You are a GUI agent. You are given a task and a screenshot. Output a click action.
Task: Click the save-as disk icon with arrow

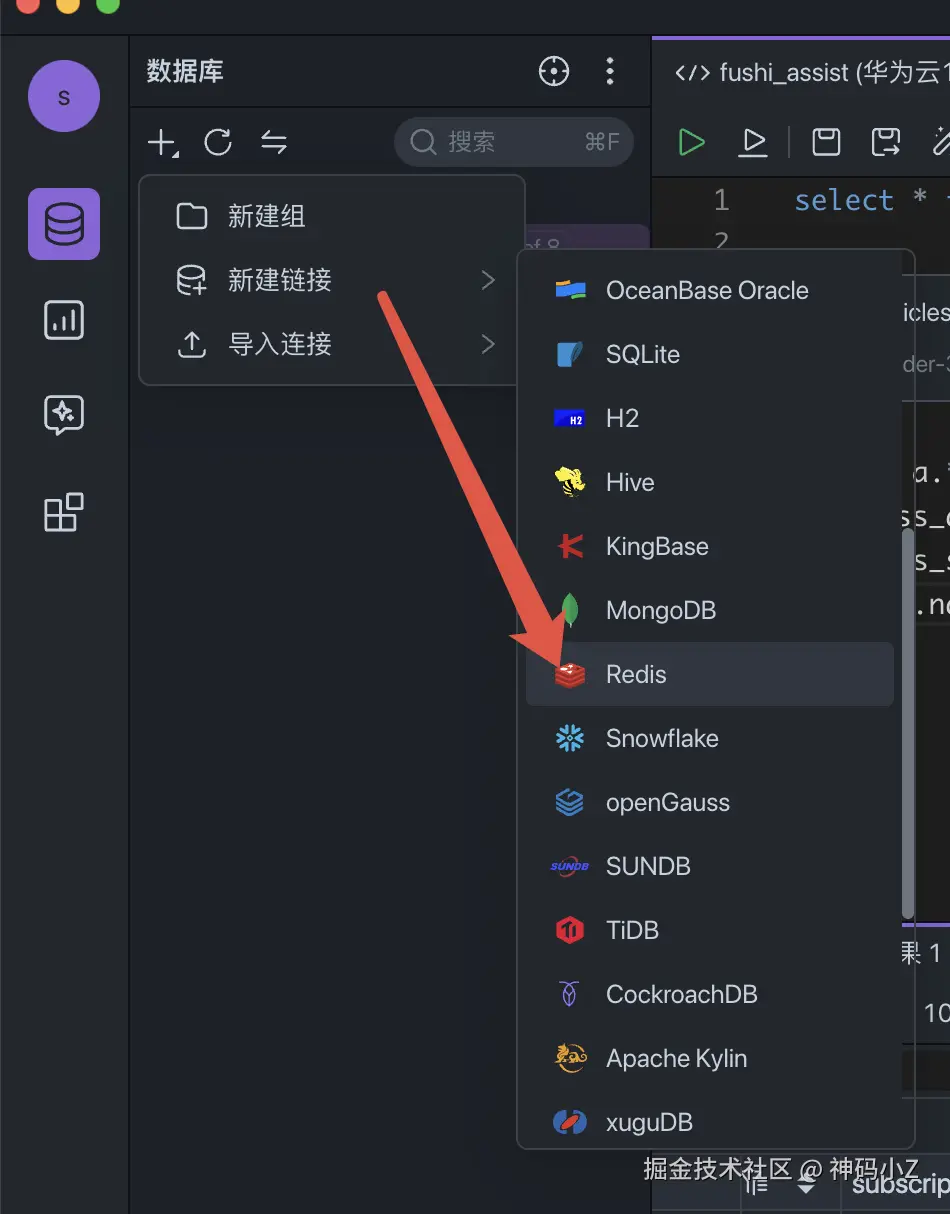coord(886,142)
